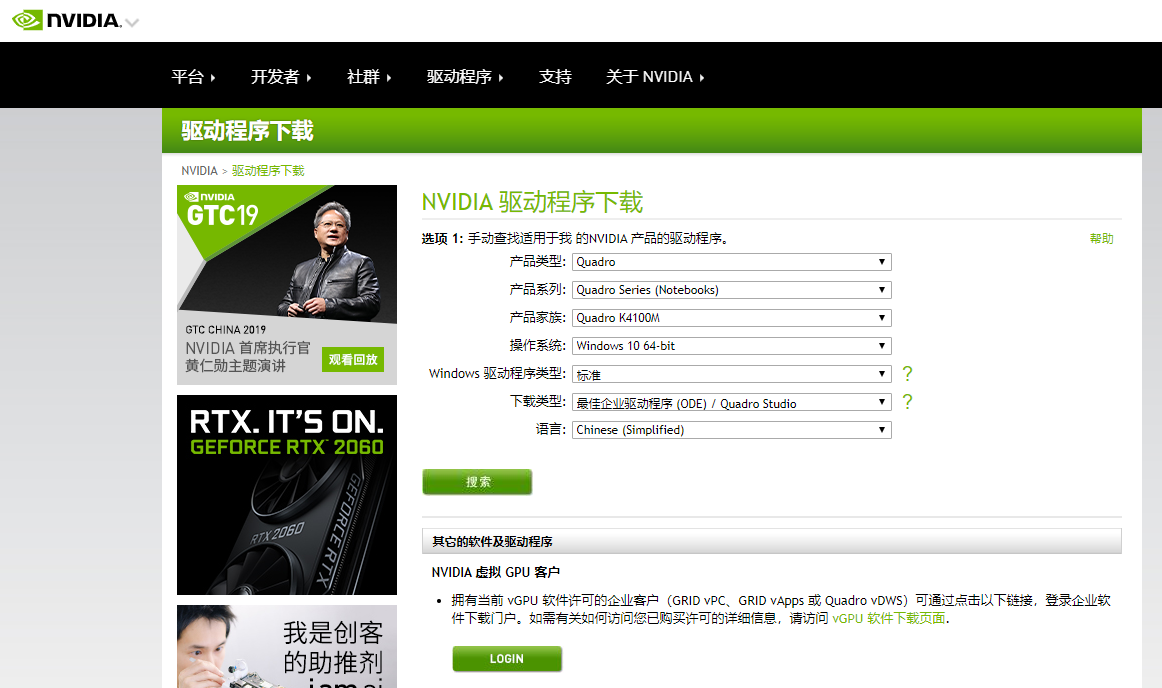Image resolution: width=1162 pixels, height=688 pixels.
Task: Click the NVIDIA 虚拟 GPU 客户 heading
Action: pyautogui.click(x=495, y=572)
